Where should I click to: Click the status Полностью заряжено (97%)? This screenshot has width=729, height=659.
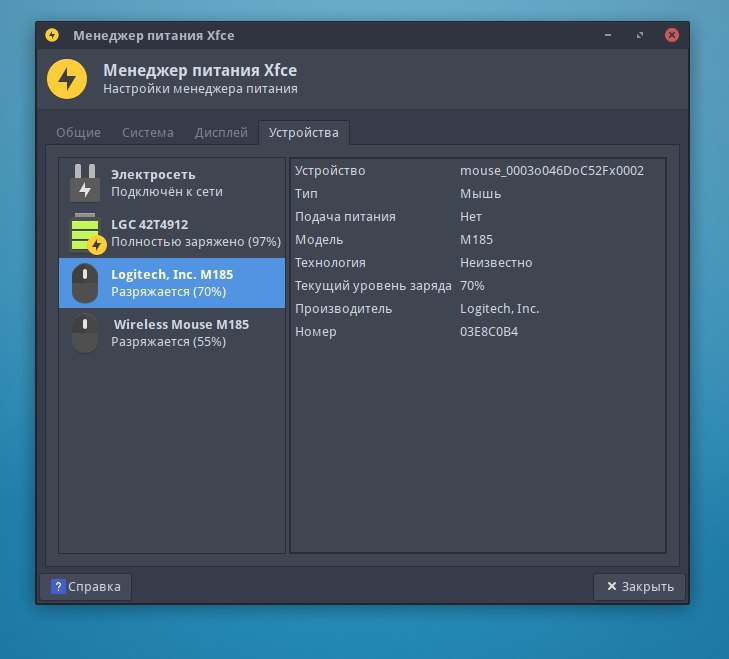[x=196, y=242]
